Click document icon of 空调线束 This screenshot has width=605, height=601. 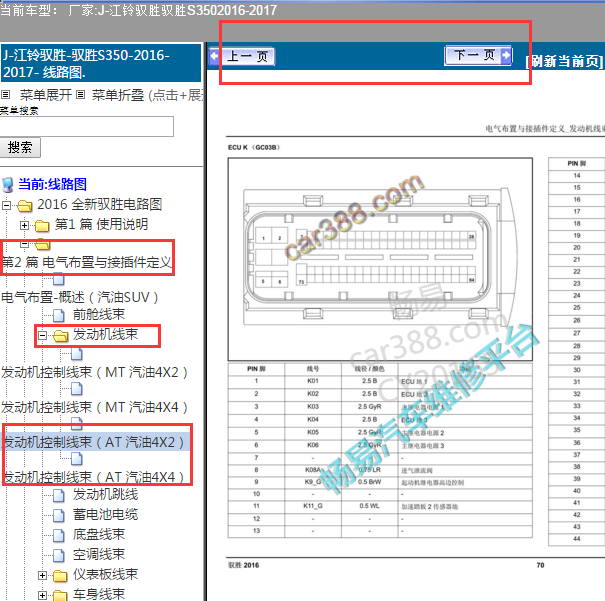[x=59, y=555]
